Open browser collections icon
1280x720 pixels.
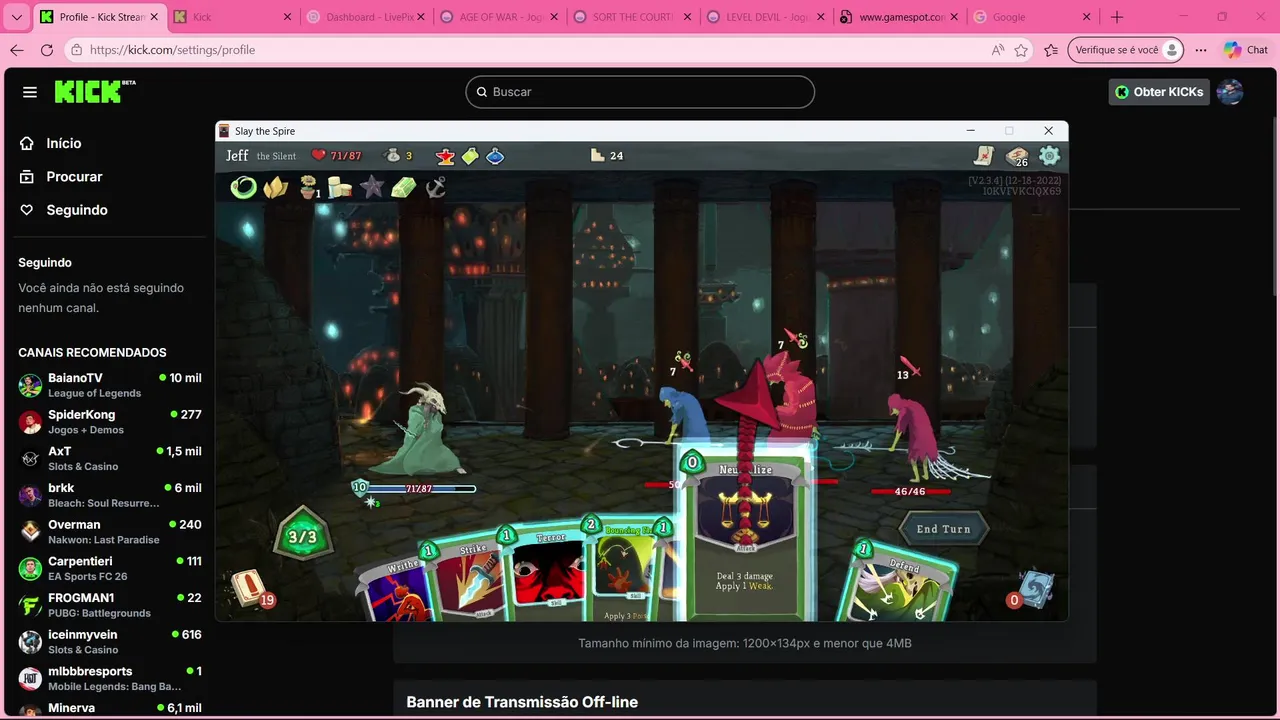1051,50
